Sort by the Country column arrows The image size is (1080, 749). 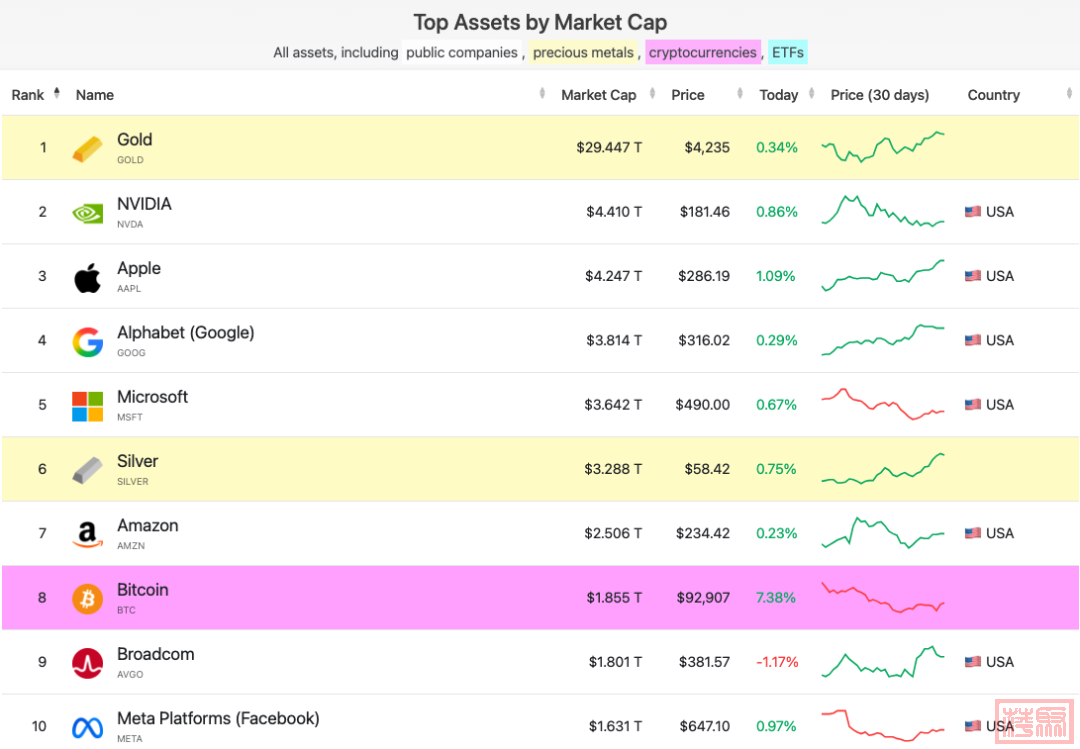1069,95
